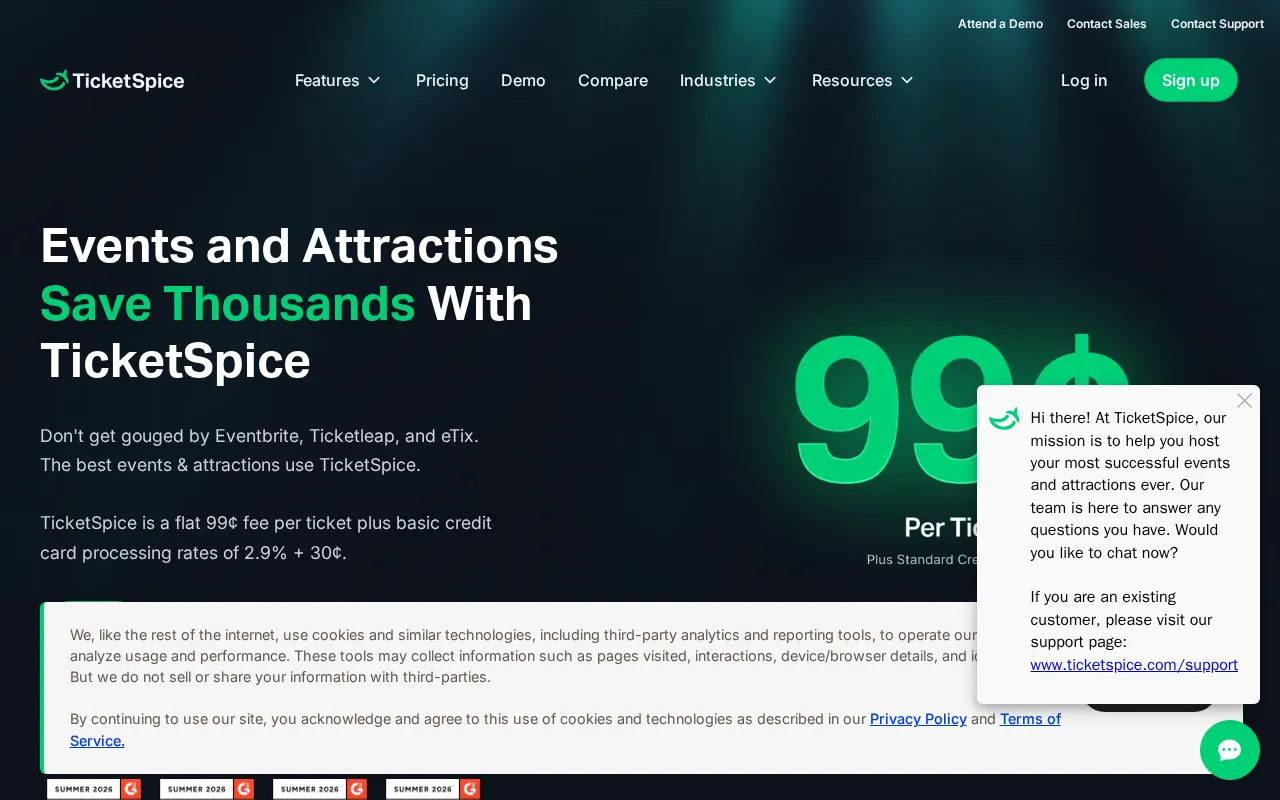Expand the Resources dropdown chevron
The width and height of the screenshot is (1280, 800).
pos(907,80)
